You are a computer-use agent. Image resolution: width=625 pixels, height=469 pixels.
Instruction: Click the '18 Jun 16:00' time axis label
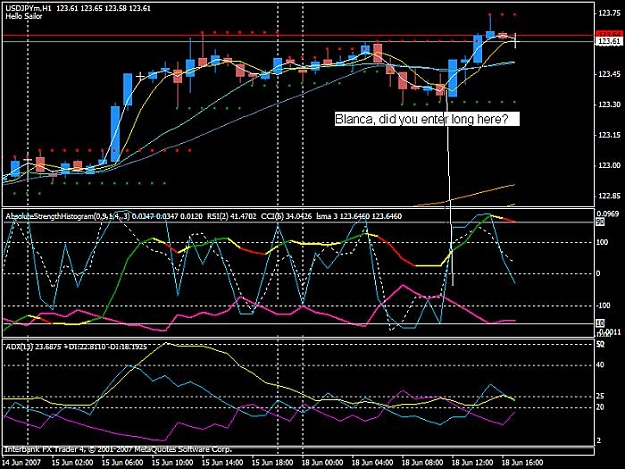tap(523, 463)
